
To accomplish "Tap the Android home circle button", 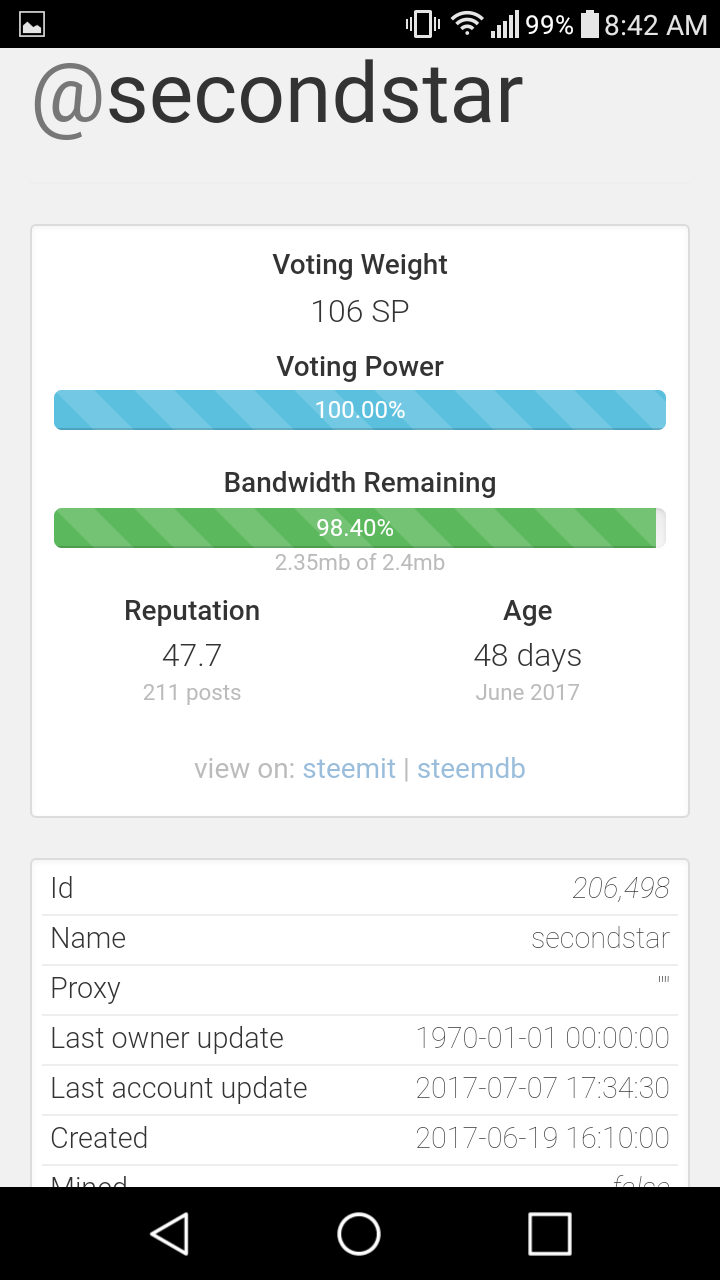I will [359, 1233].
